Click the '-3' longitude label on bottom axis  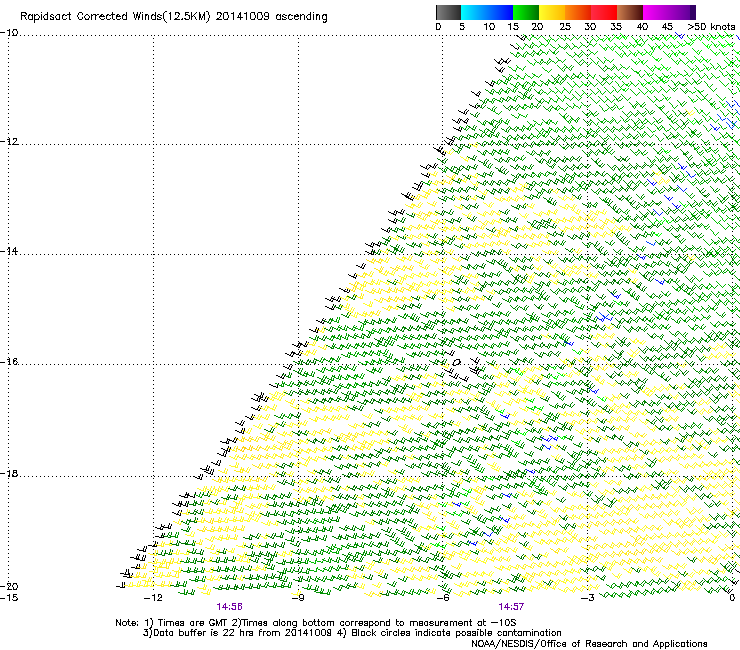pyautogui.click(x=588, y=598)
